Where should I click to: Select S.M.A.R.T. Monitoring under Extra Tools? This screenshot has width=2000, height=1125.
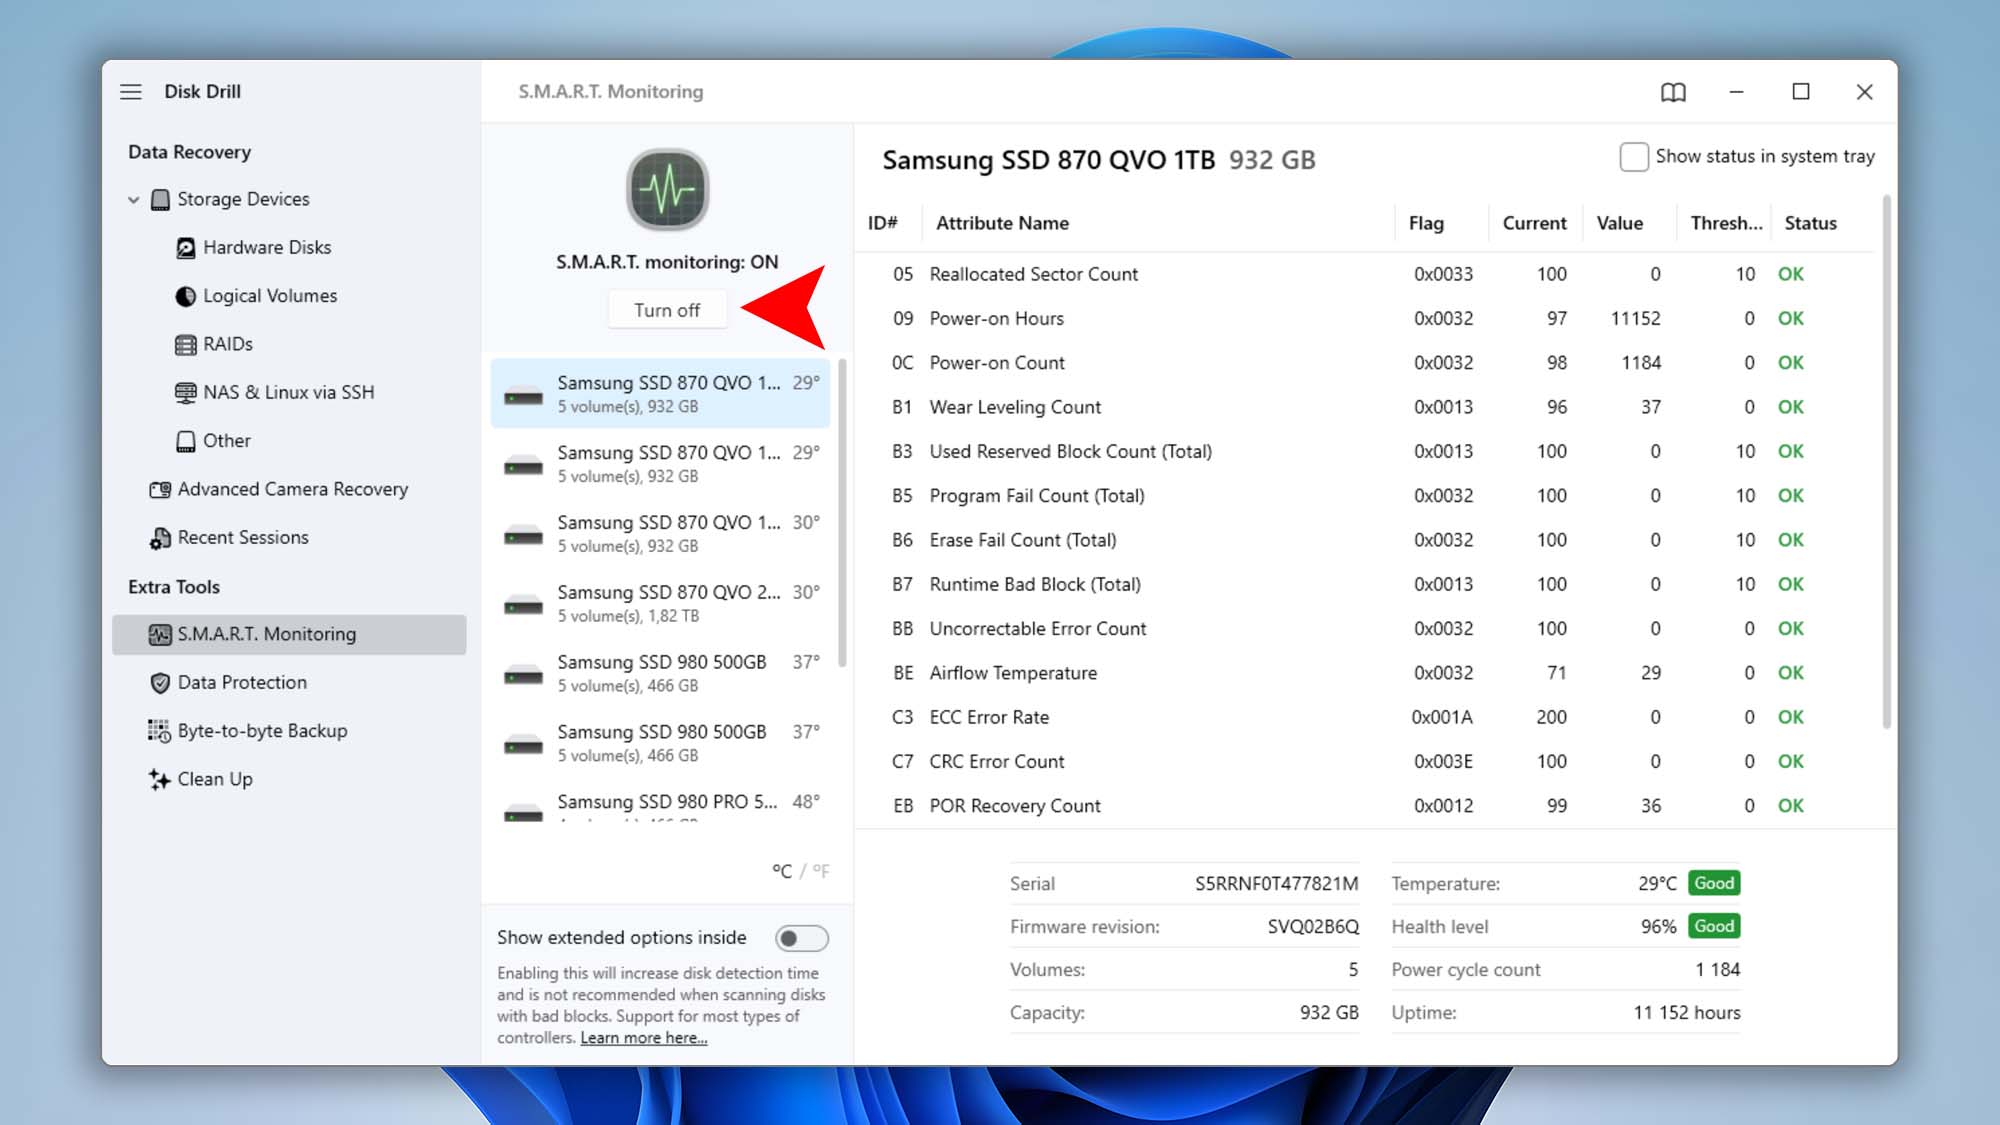266,633
